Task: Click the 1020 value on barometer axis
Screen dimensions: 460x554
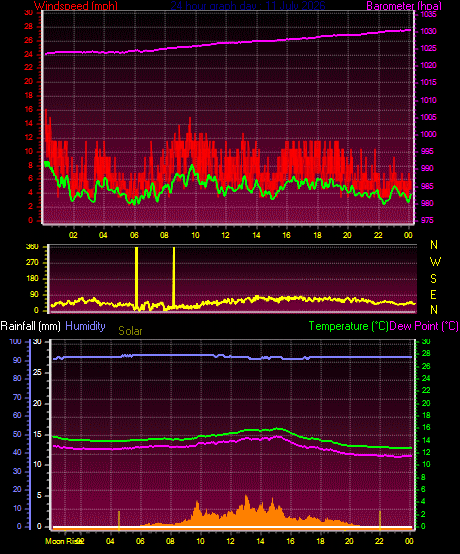Action: [428, 65]
